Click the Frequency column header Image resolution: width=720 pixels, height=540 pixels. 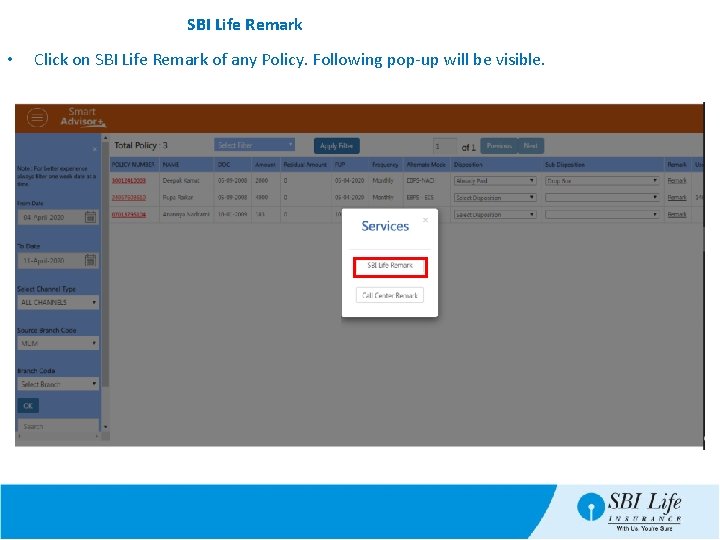(x=385, y=164)
